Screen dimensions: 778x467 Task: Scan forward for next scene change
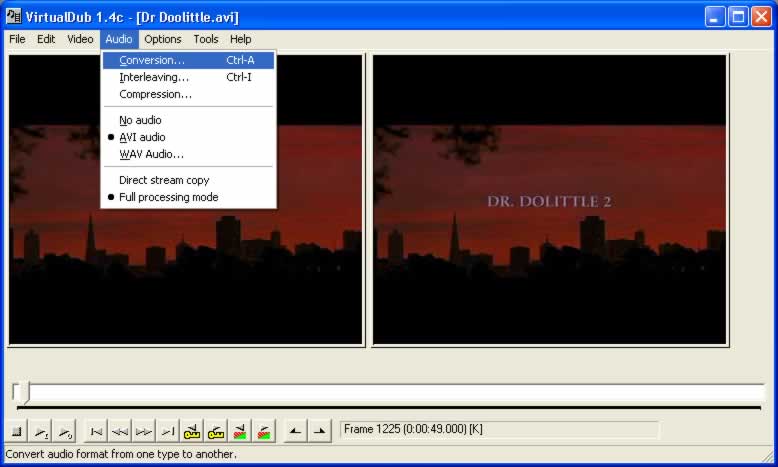click(x=263, y=431)
